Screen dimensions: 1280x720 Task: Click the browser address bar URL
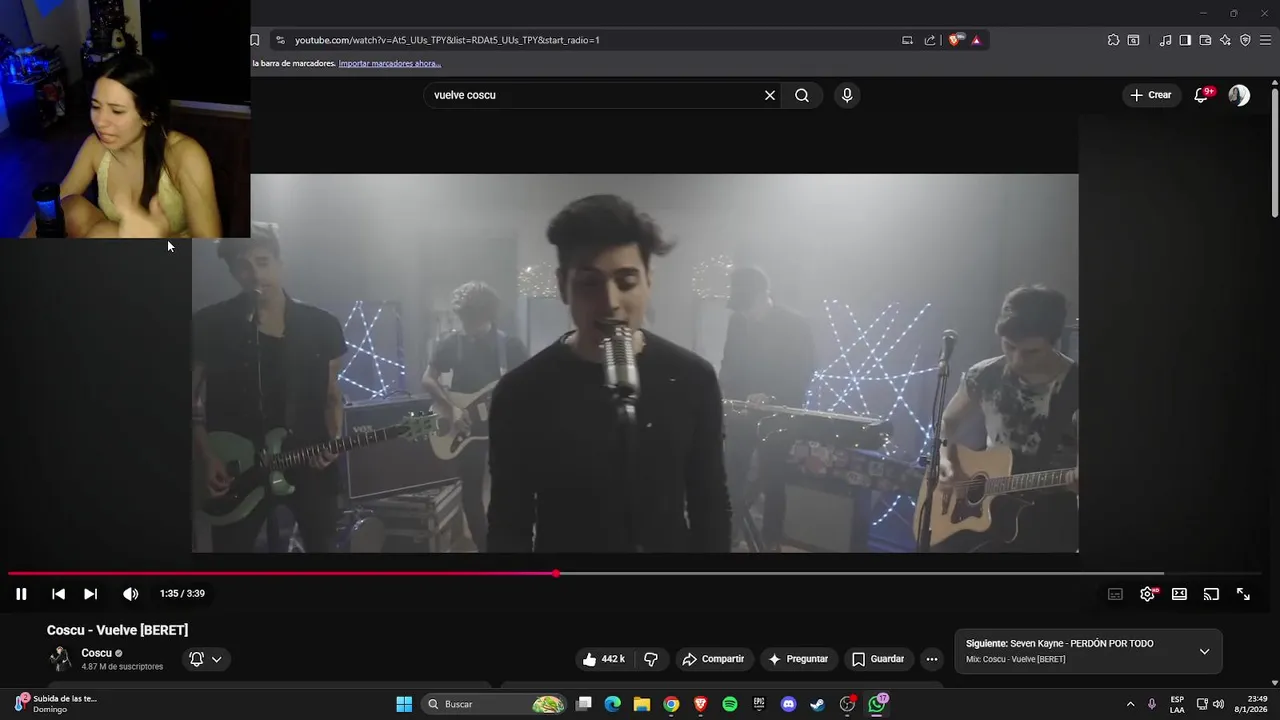click(x=447, y=40)
